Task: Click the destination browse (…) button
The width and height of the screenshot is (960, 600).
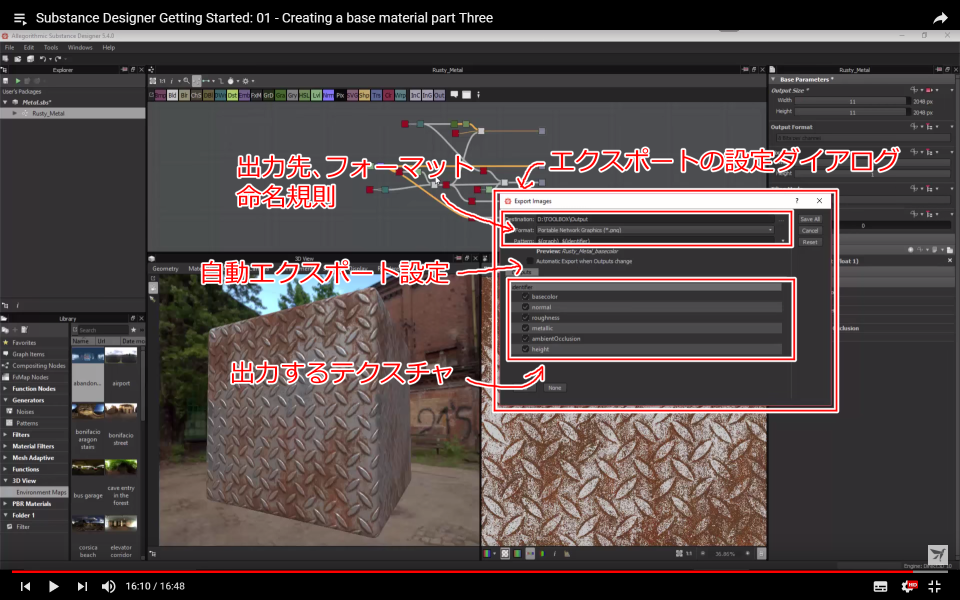Action: [781, 219]
